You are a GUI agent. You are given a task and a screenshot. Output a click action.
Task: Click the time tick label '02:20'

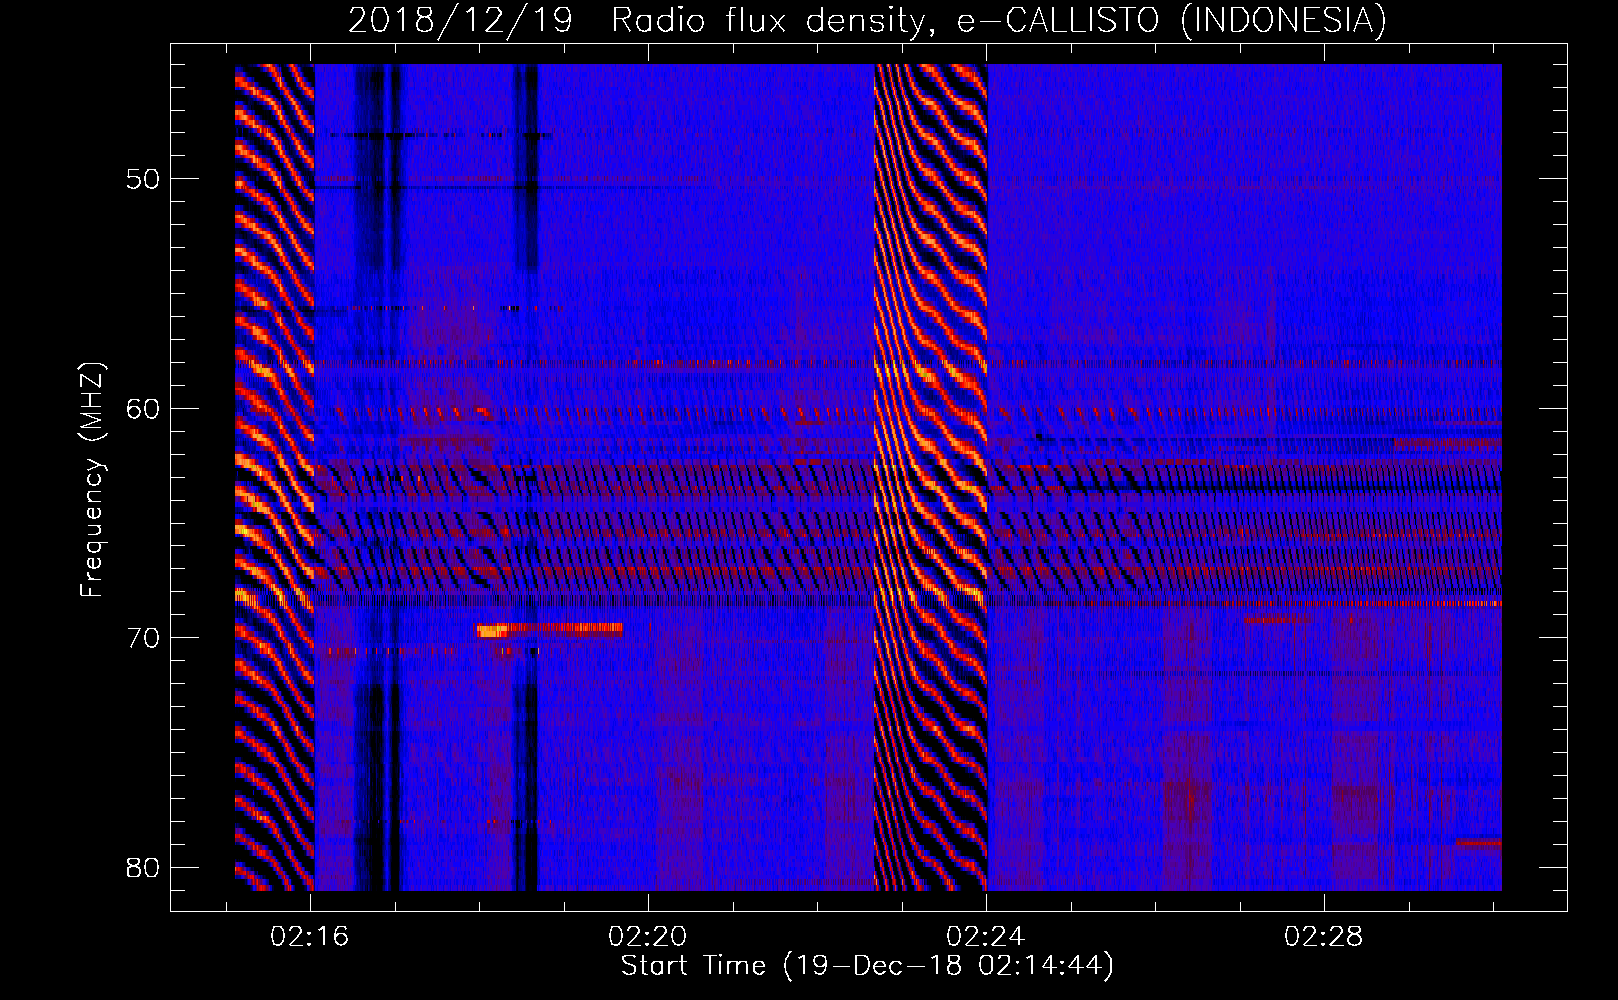(x=648, y=937)
